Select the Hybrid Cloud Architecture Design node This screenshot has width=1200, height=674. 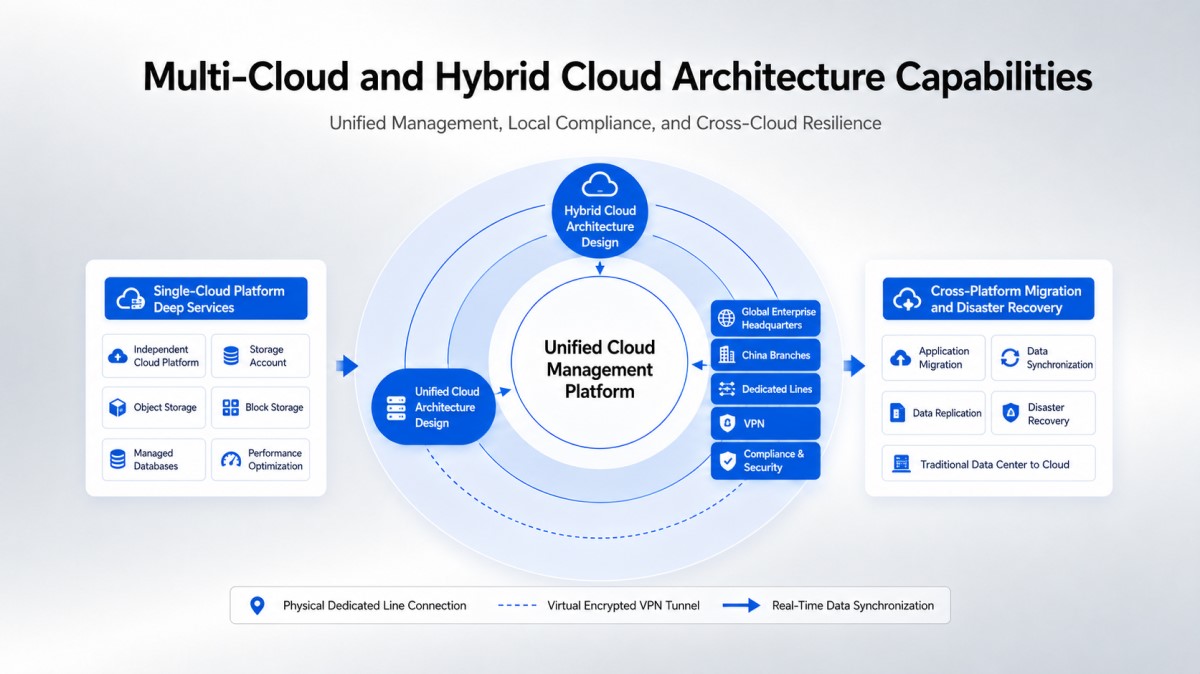600,210
